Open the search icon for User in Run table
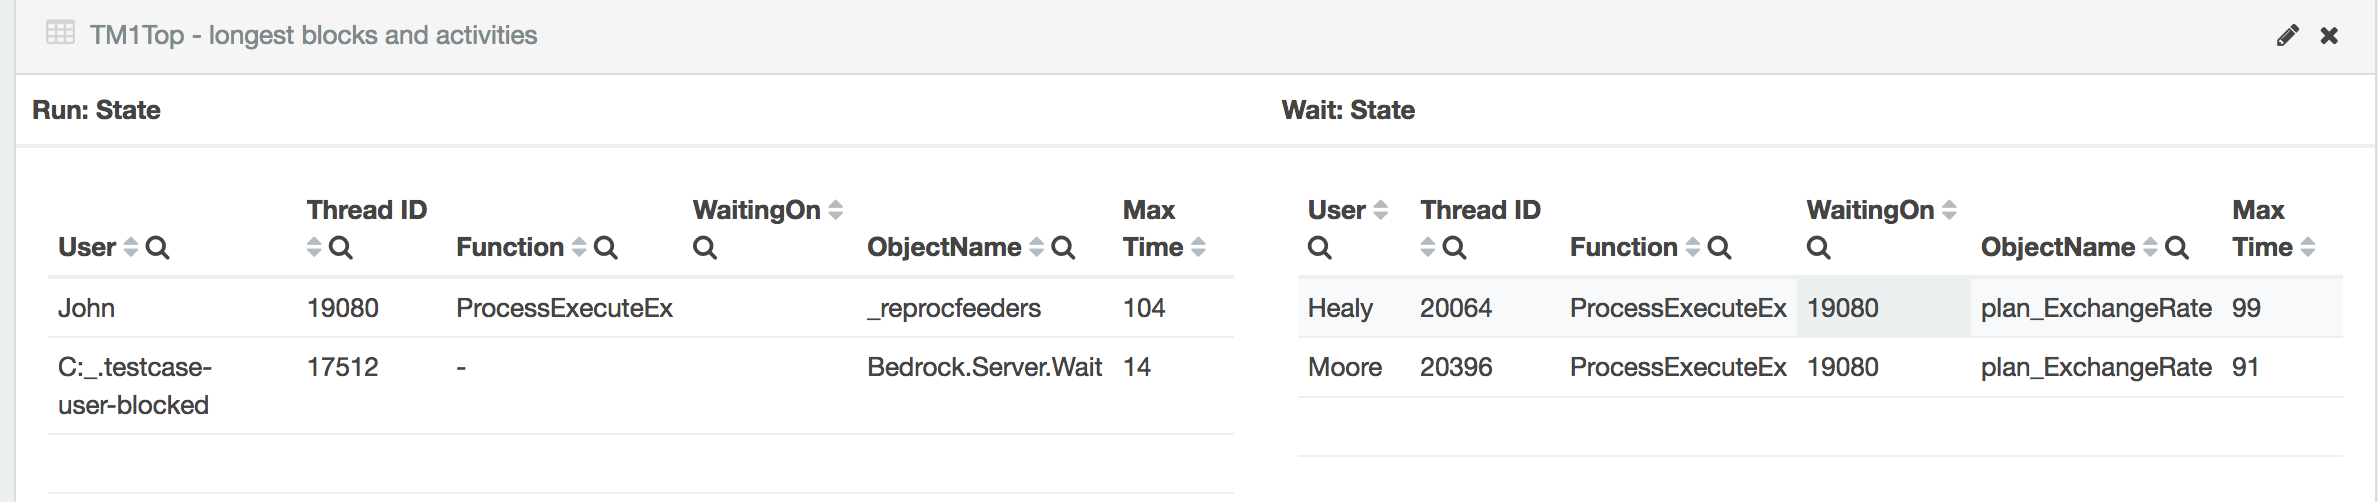Image resolution: width=2378 pixels, height=502 pixels. tap(157, 247)
